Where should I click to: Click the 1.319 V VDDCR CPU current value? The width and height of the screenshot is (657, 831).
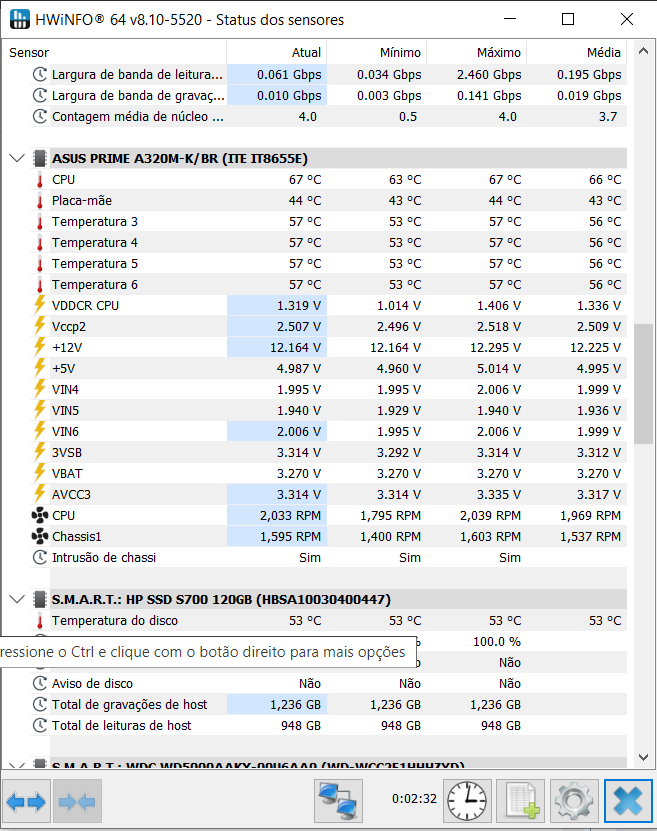(299, 306)
